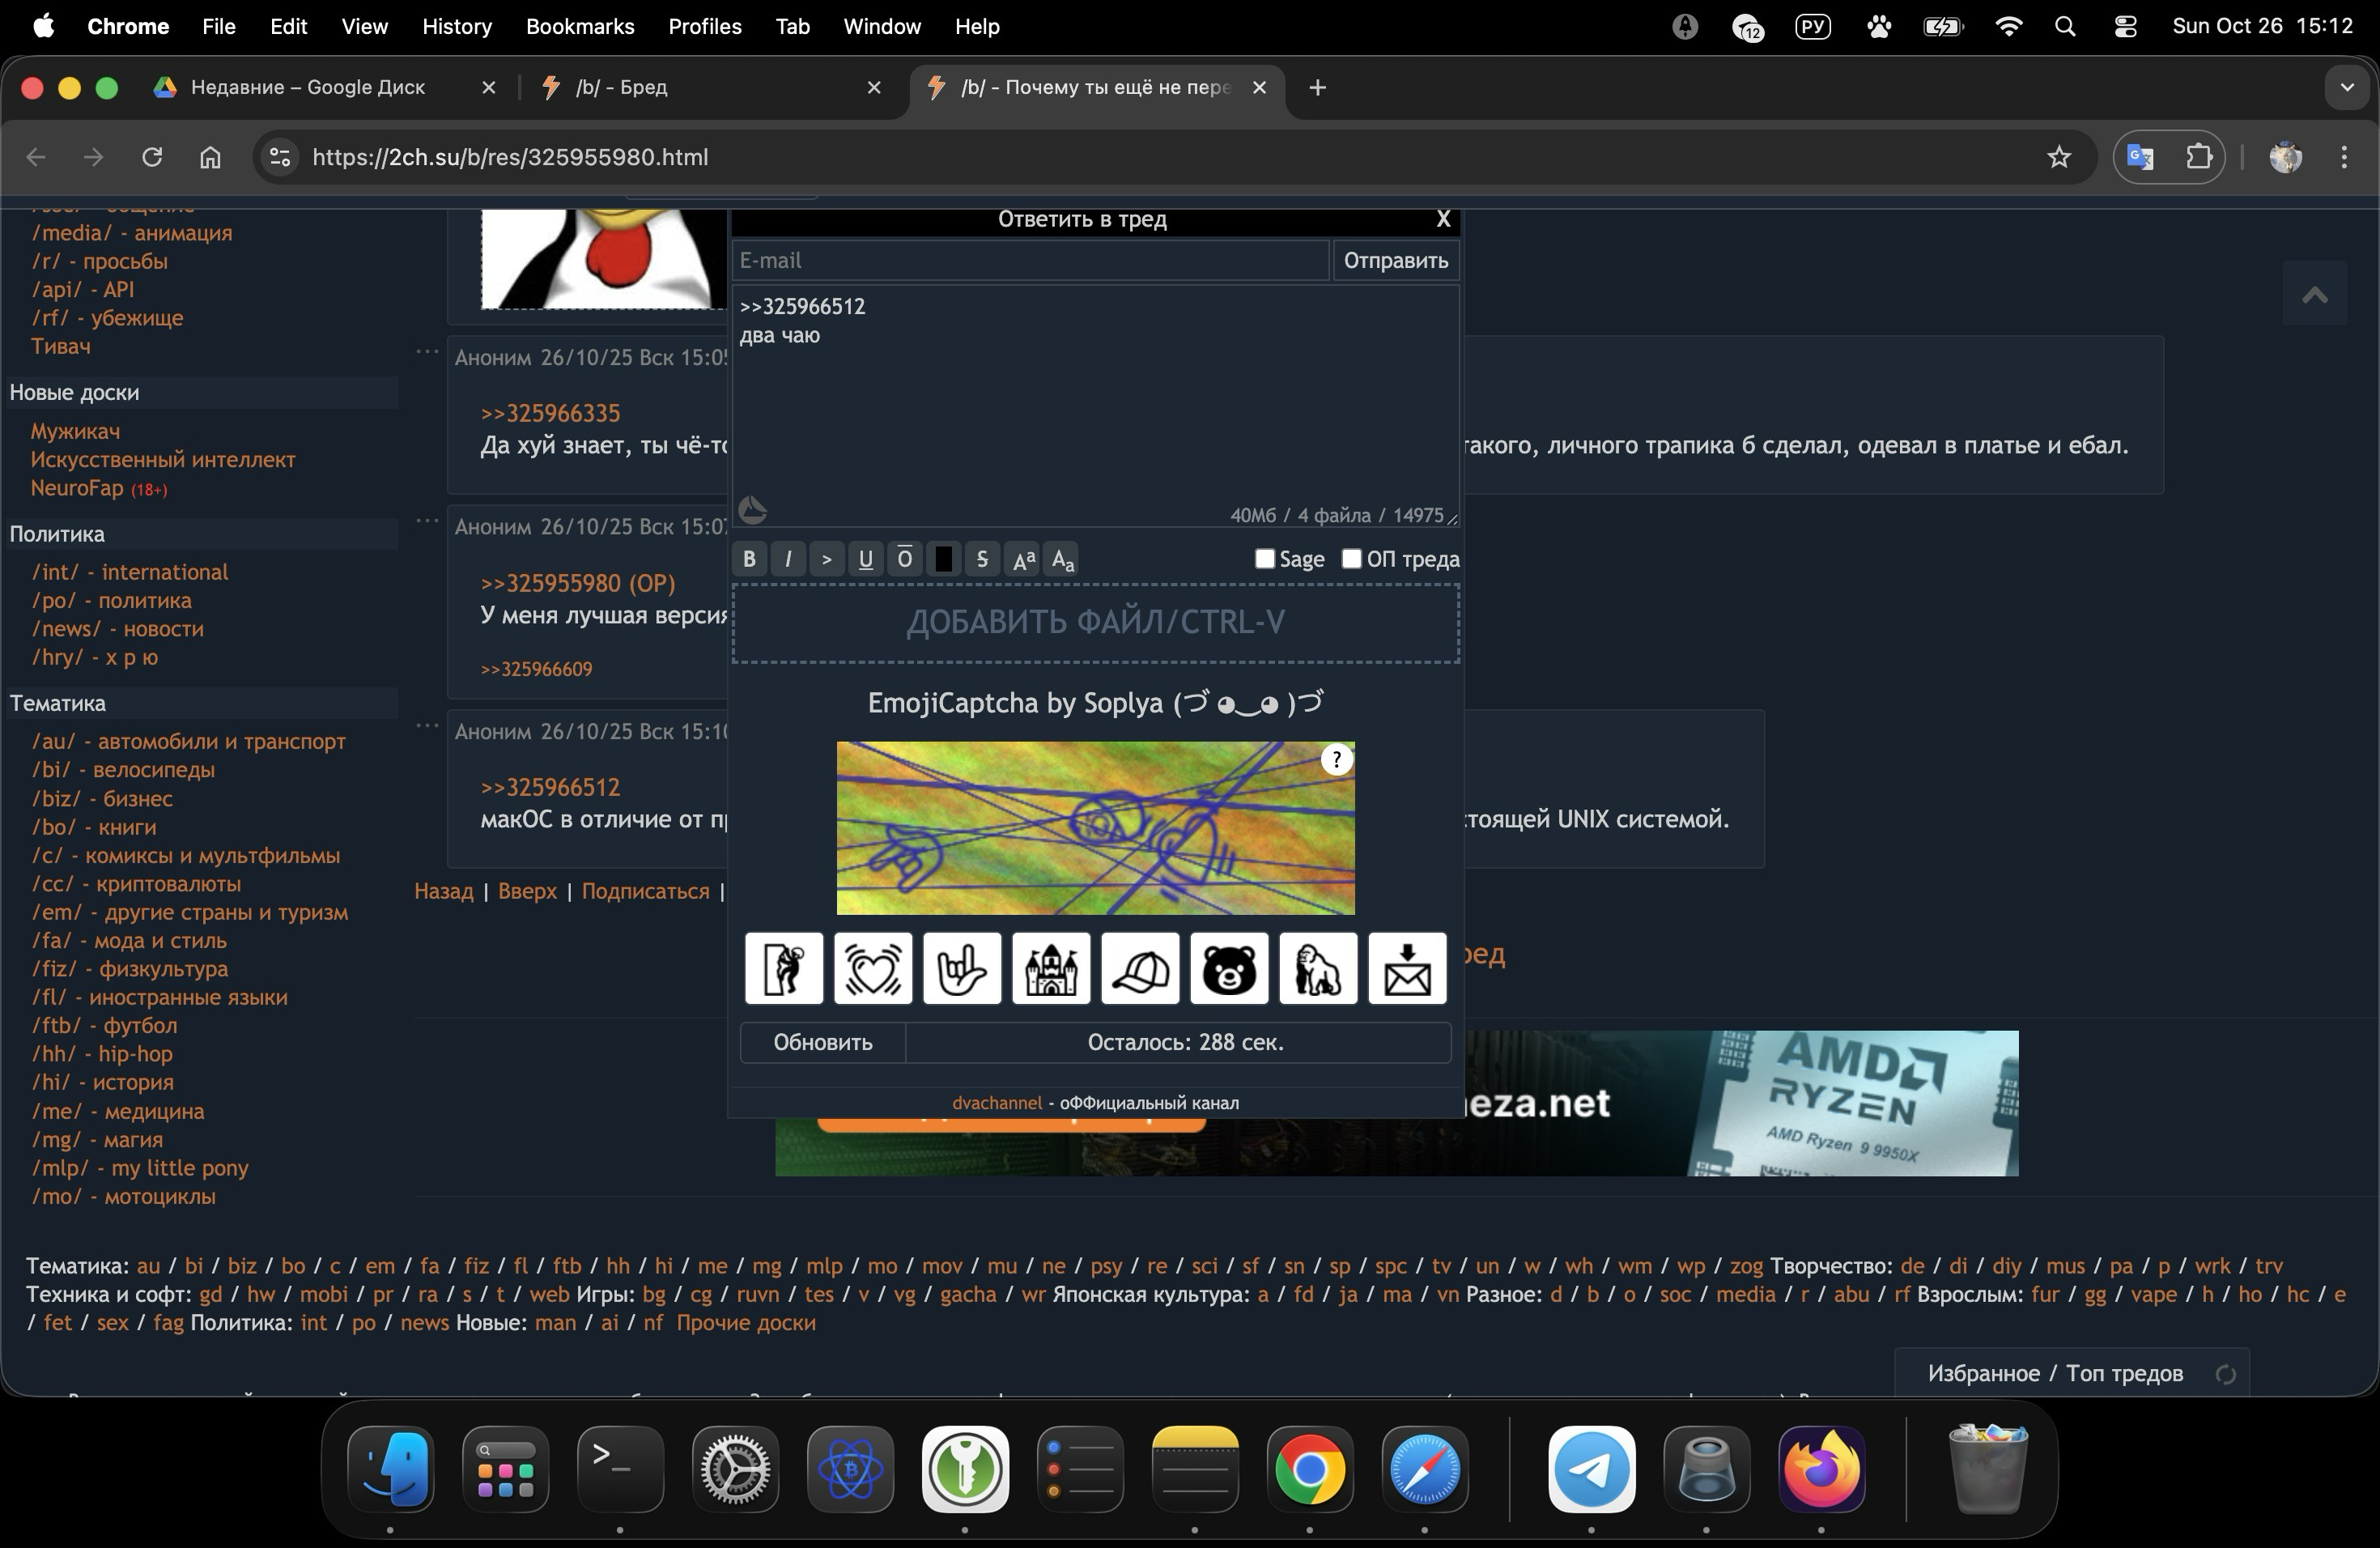The height and width of the screenshot is (1548, 2380).
Task: Click the subscript formatting button
Action: (1062, 559)
